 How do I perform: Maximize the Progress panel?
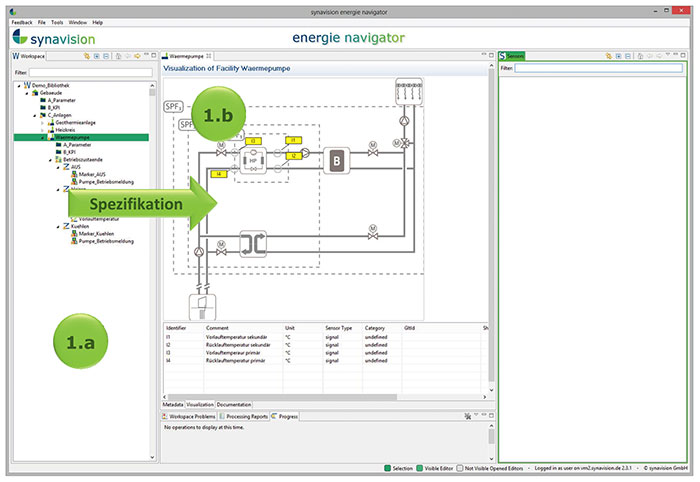click(491, 415)
